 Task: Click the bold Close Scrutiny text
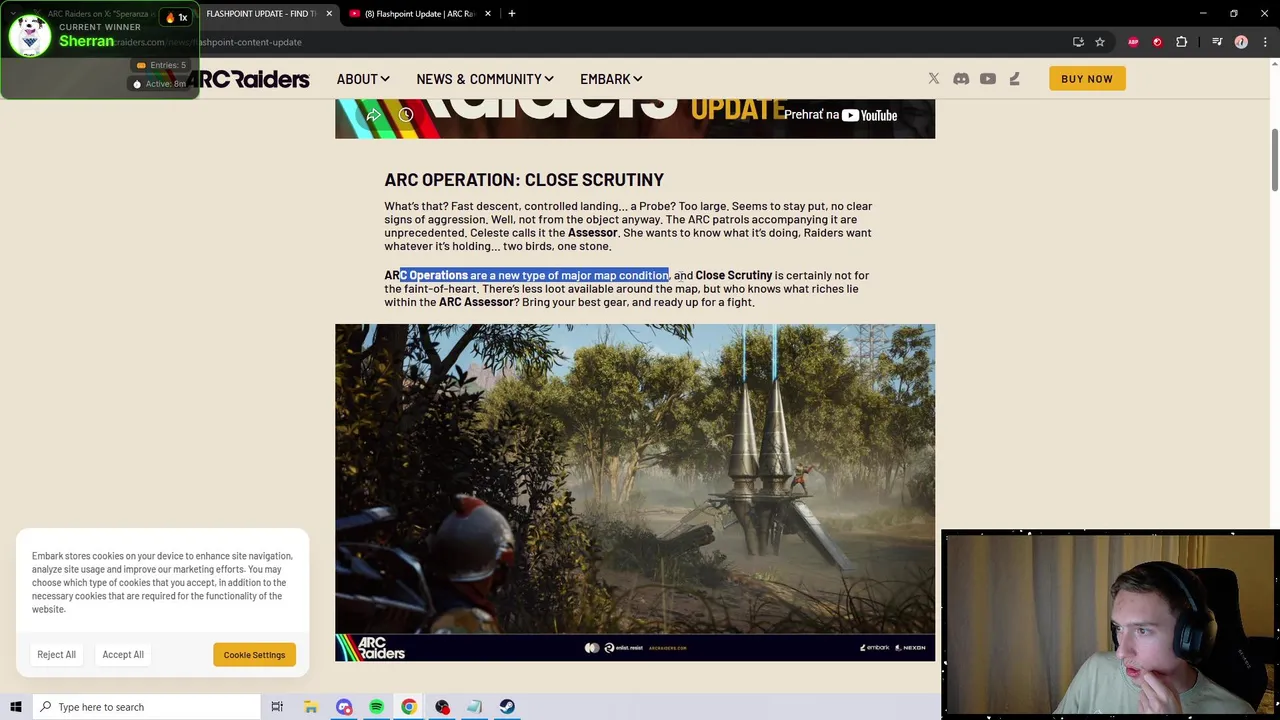[734, 275]
